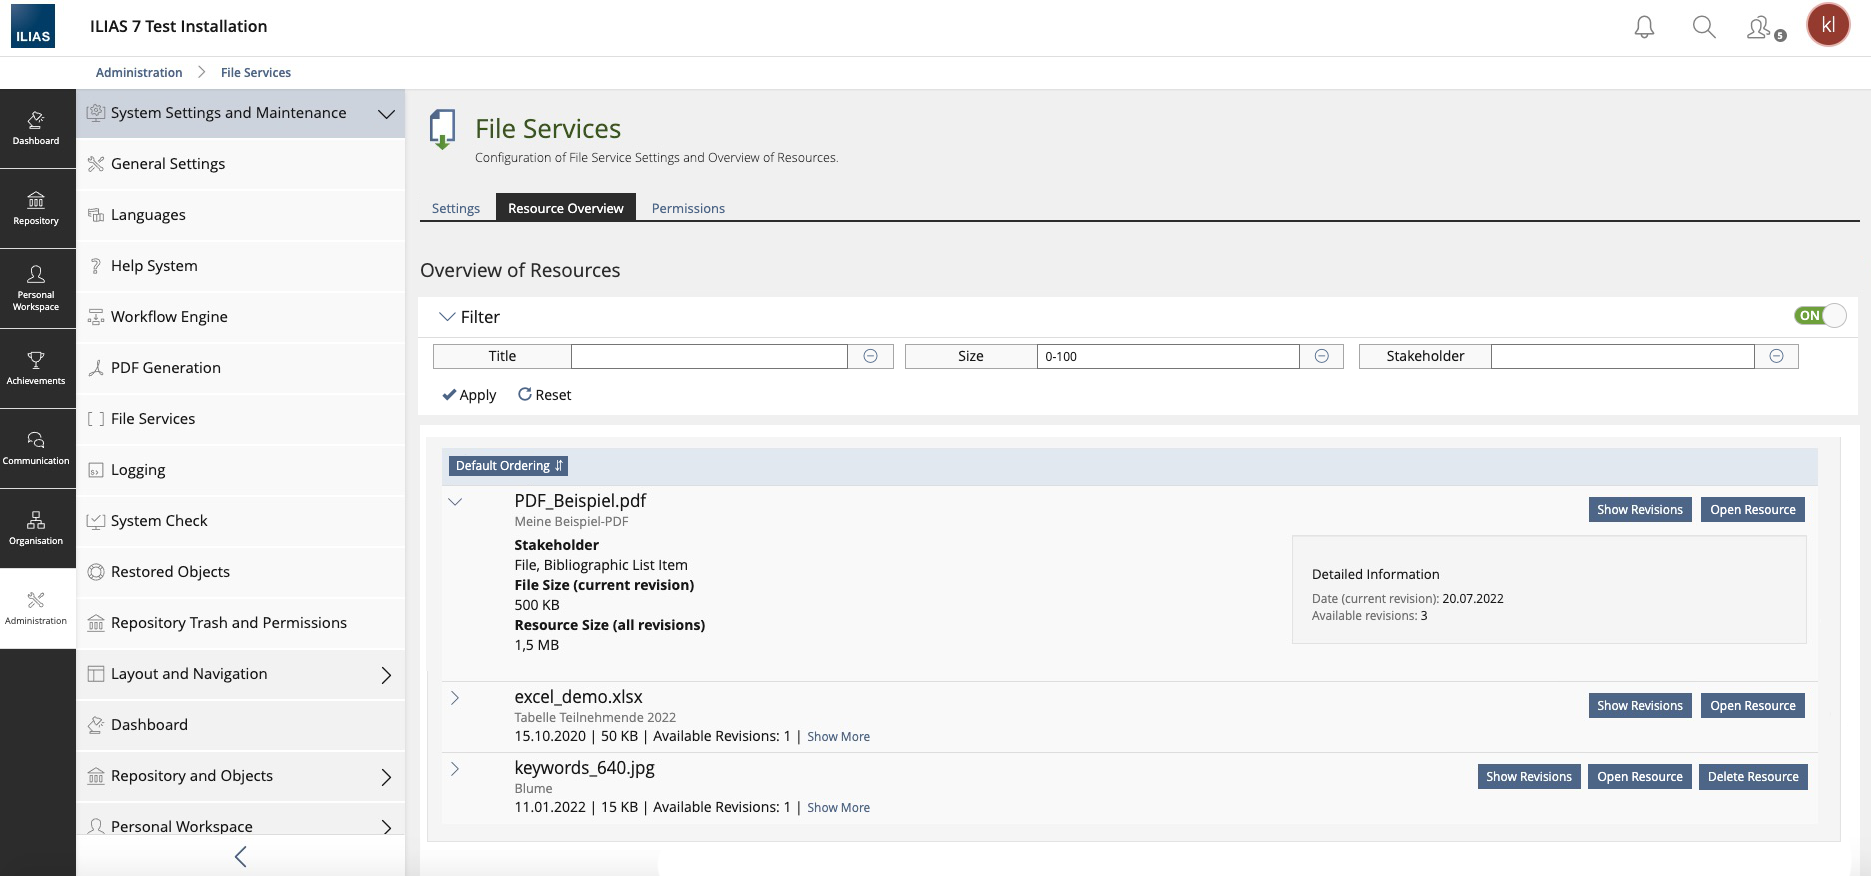1871x876 pixels.
Task: Open the notifications bell icon
Action: (x=1644, y=27)
